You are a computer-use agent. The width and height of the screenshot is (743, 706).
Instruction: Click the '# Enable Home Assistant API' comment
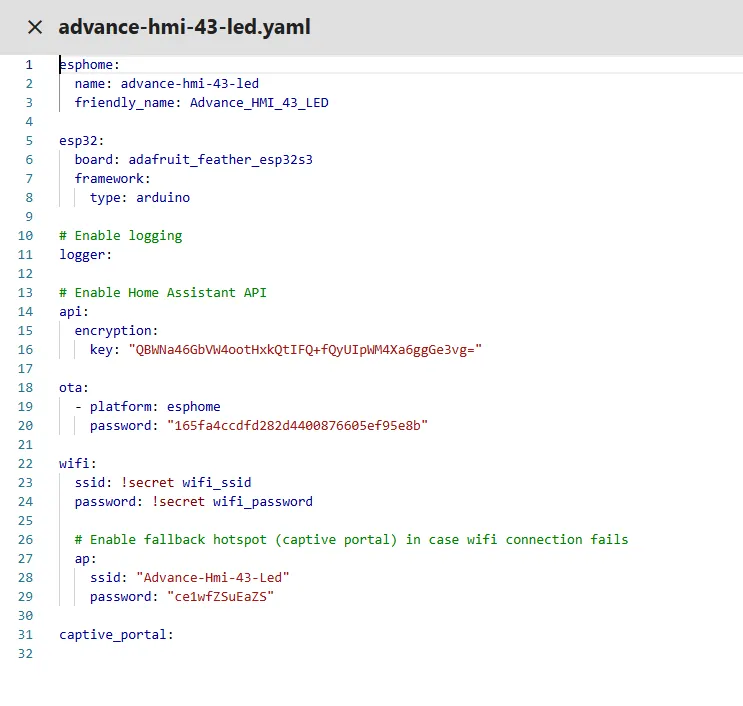pyautogui.click(x=163, y=293)
